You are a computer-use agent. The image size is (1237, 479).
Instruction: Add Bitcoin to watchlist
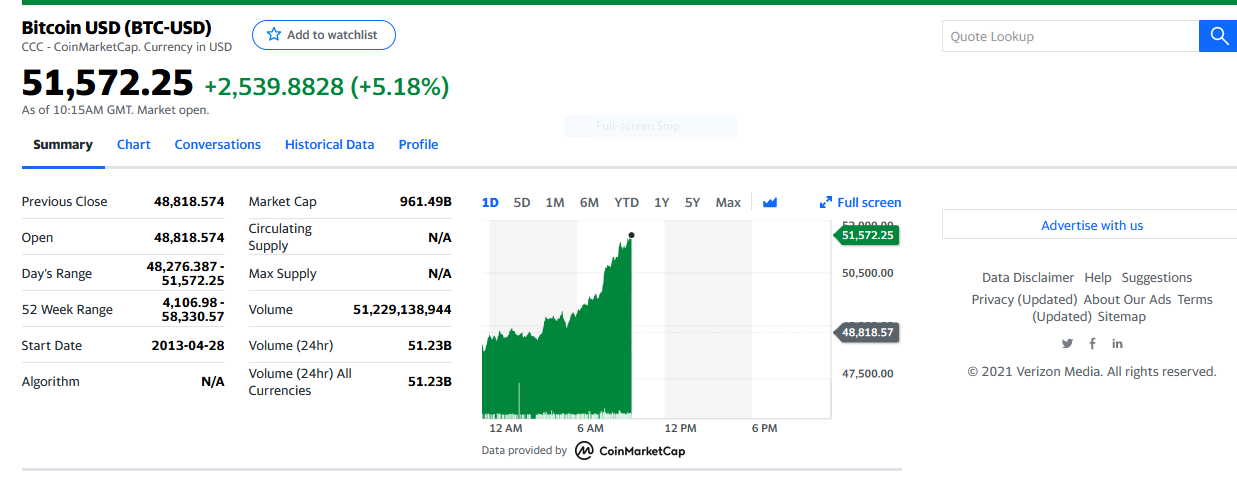(x=324, y=35)
